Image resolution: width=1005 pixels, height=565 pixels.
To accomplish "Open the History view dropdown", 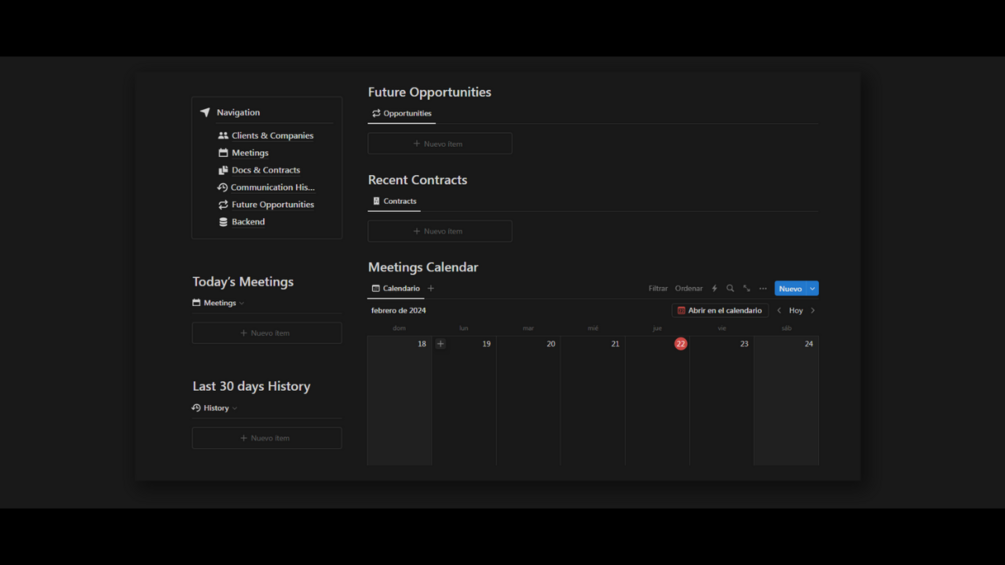I will click(x=215, y=408).
